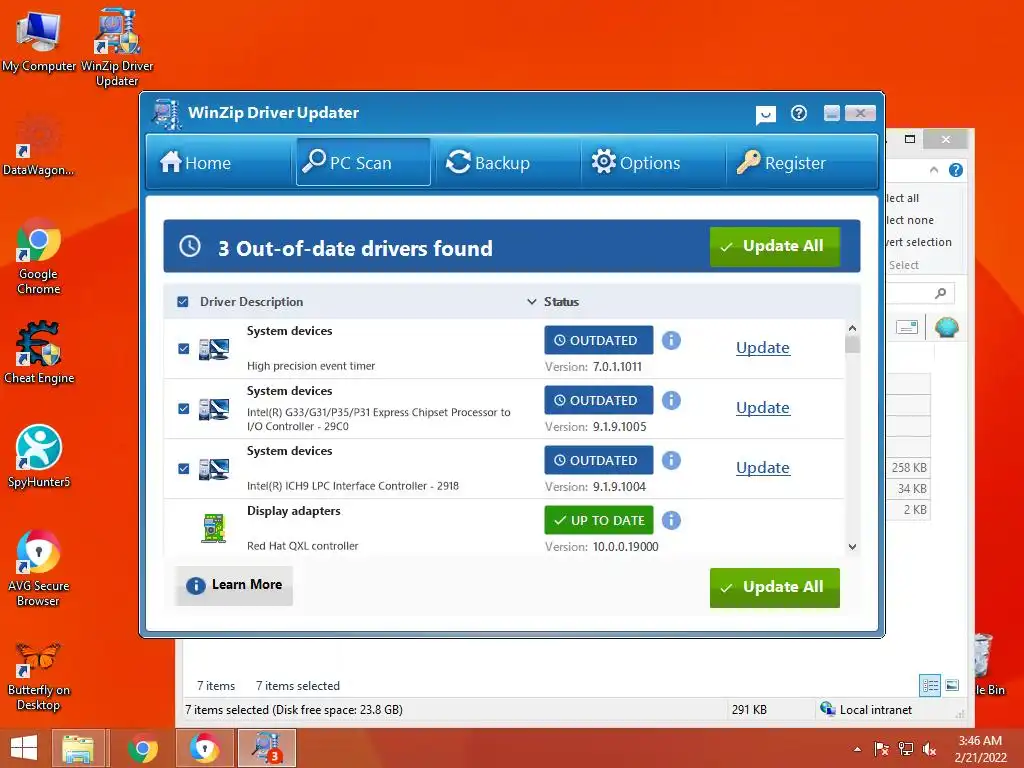
Task: Switch to the PC Scan tab
Action: tap(363, 163)
